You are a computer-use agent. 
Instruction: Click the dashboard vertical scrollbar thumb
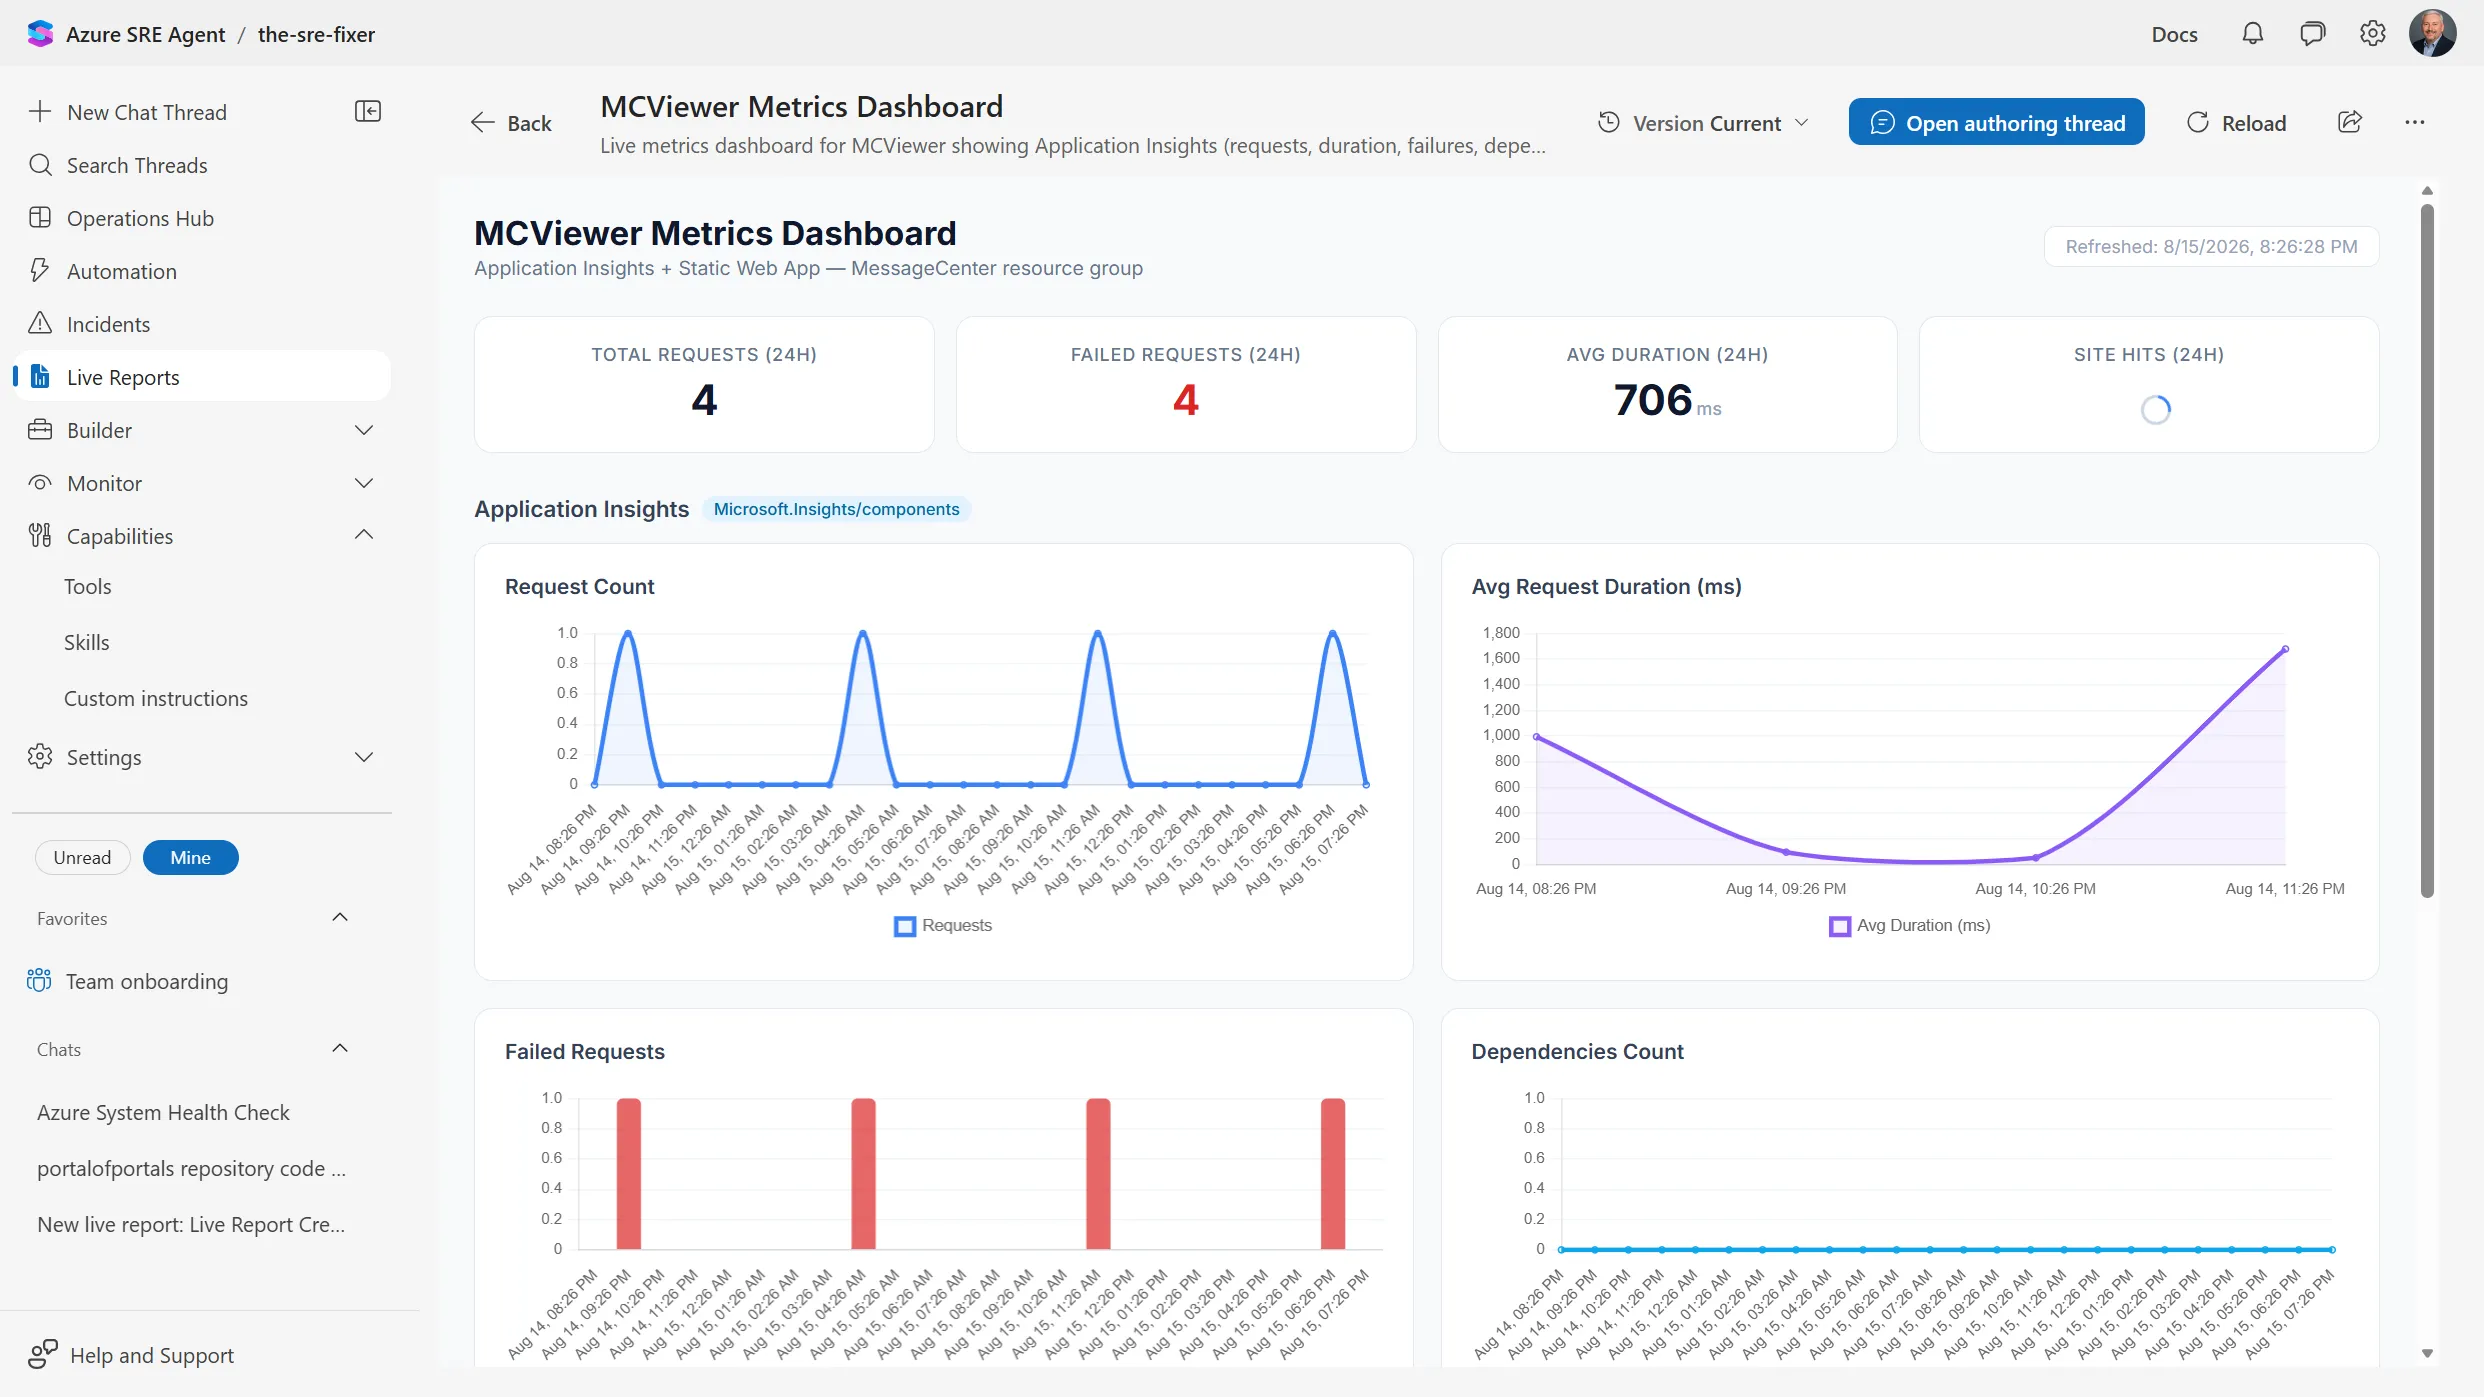(x=2427, y=550)
